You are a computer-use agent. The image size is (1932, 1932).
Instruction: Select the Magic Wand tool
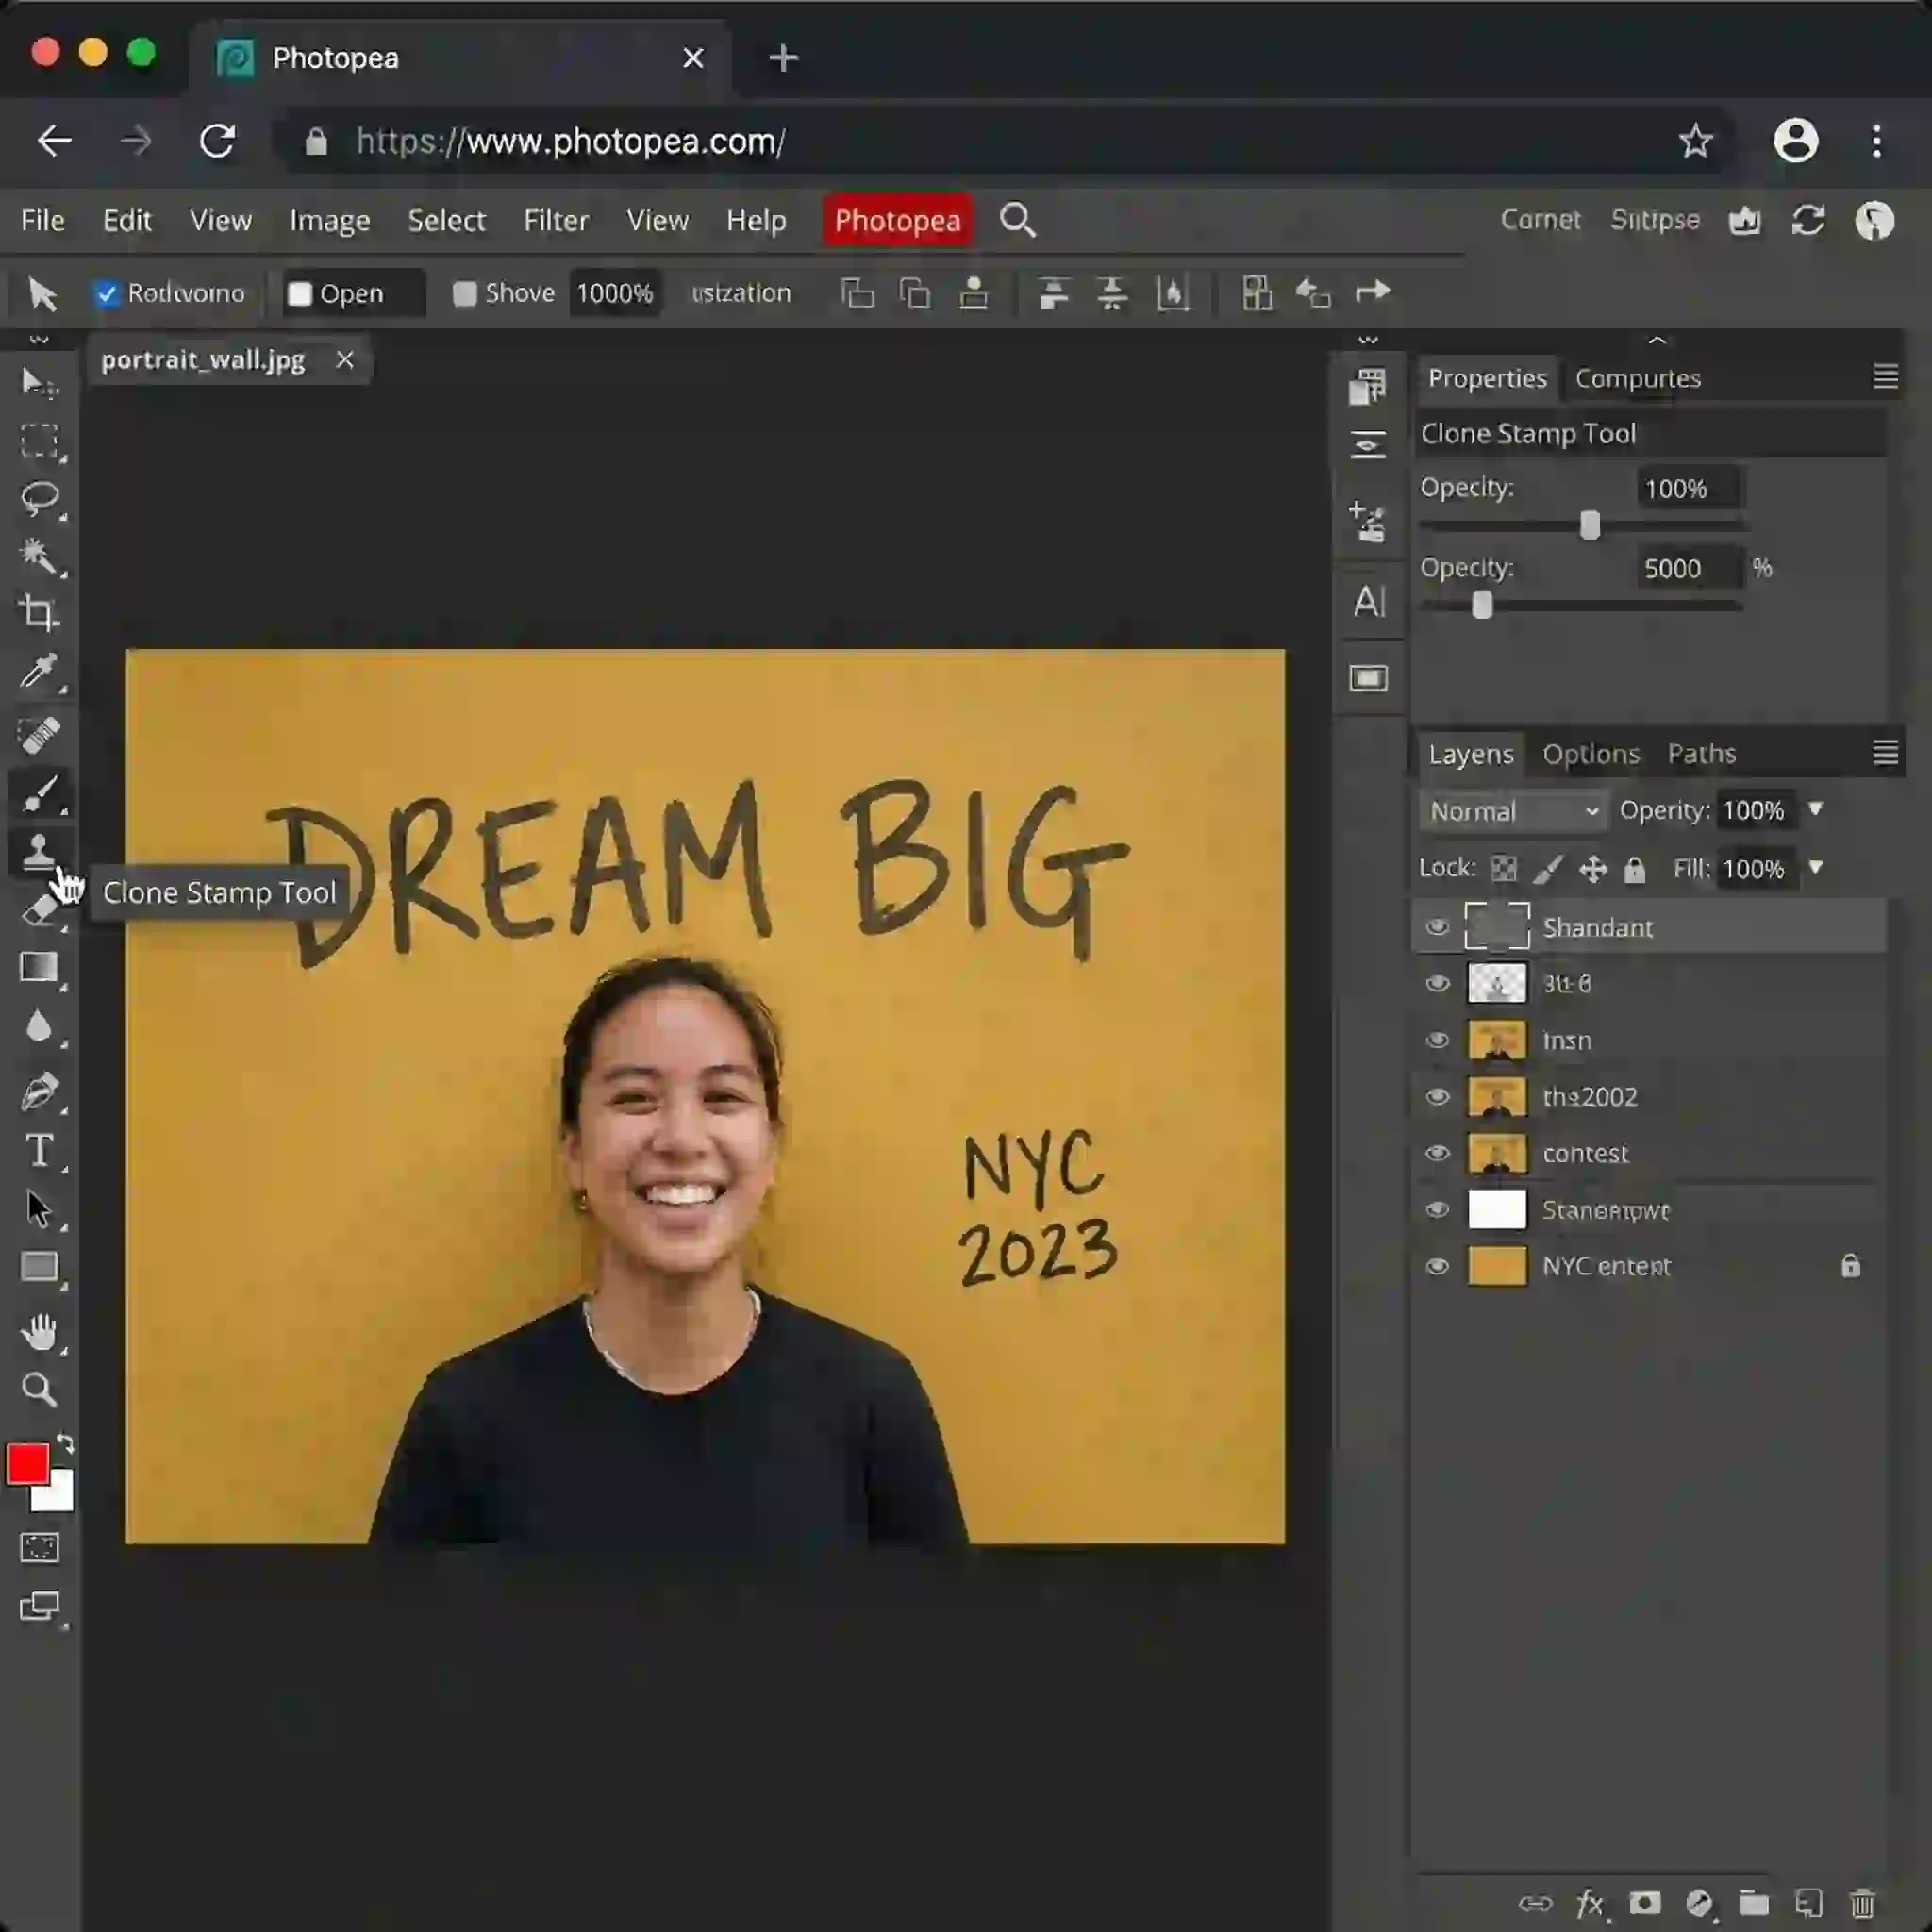[x=39, y=556]
